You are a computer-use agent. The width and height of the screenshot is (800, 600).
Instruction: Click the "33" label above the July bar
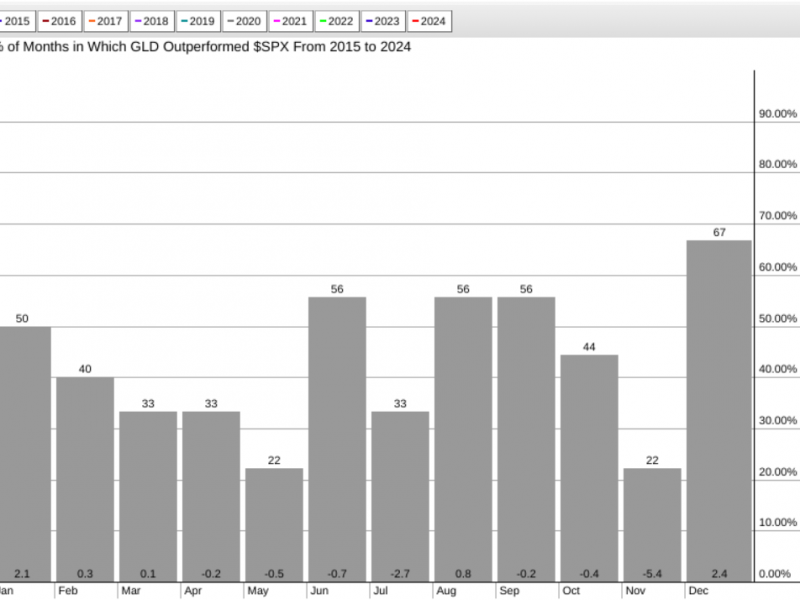[400, 404]
